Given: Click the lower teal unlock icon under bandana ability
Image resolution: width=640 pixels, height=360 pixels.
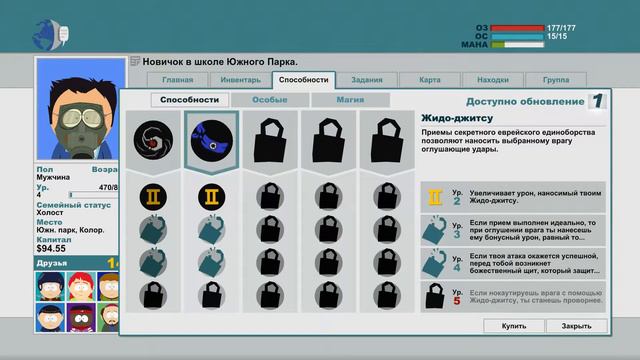Looking at the screenshot, I should pyautogui.click(x=211, y=263).
